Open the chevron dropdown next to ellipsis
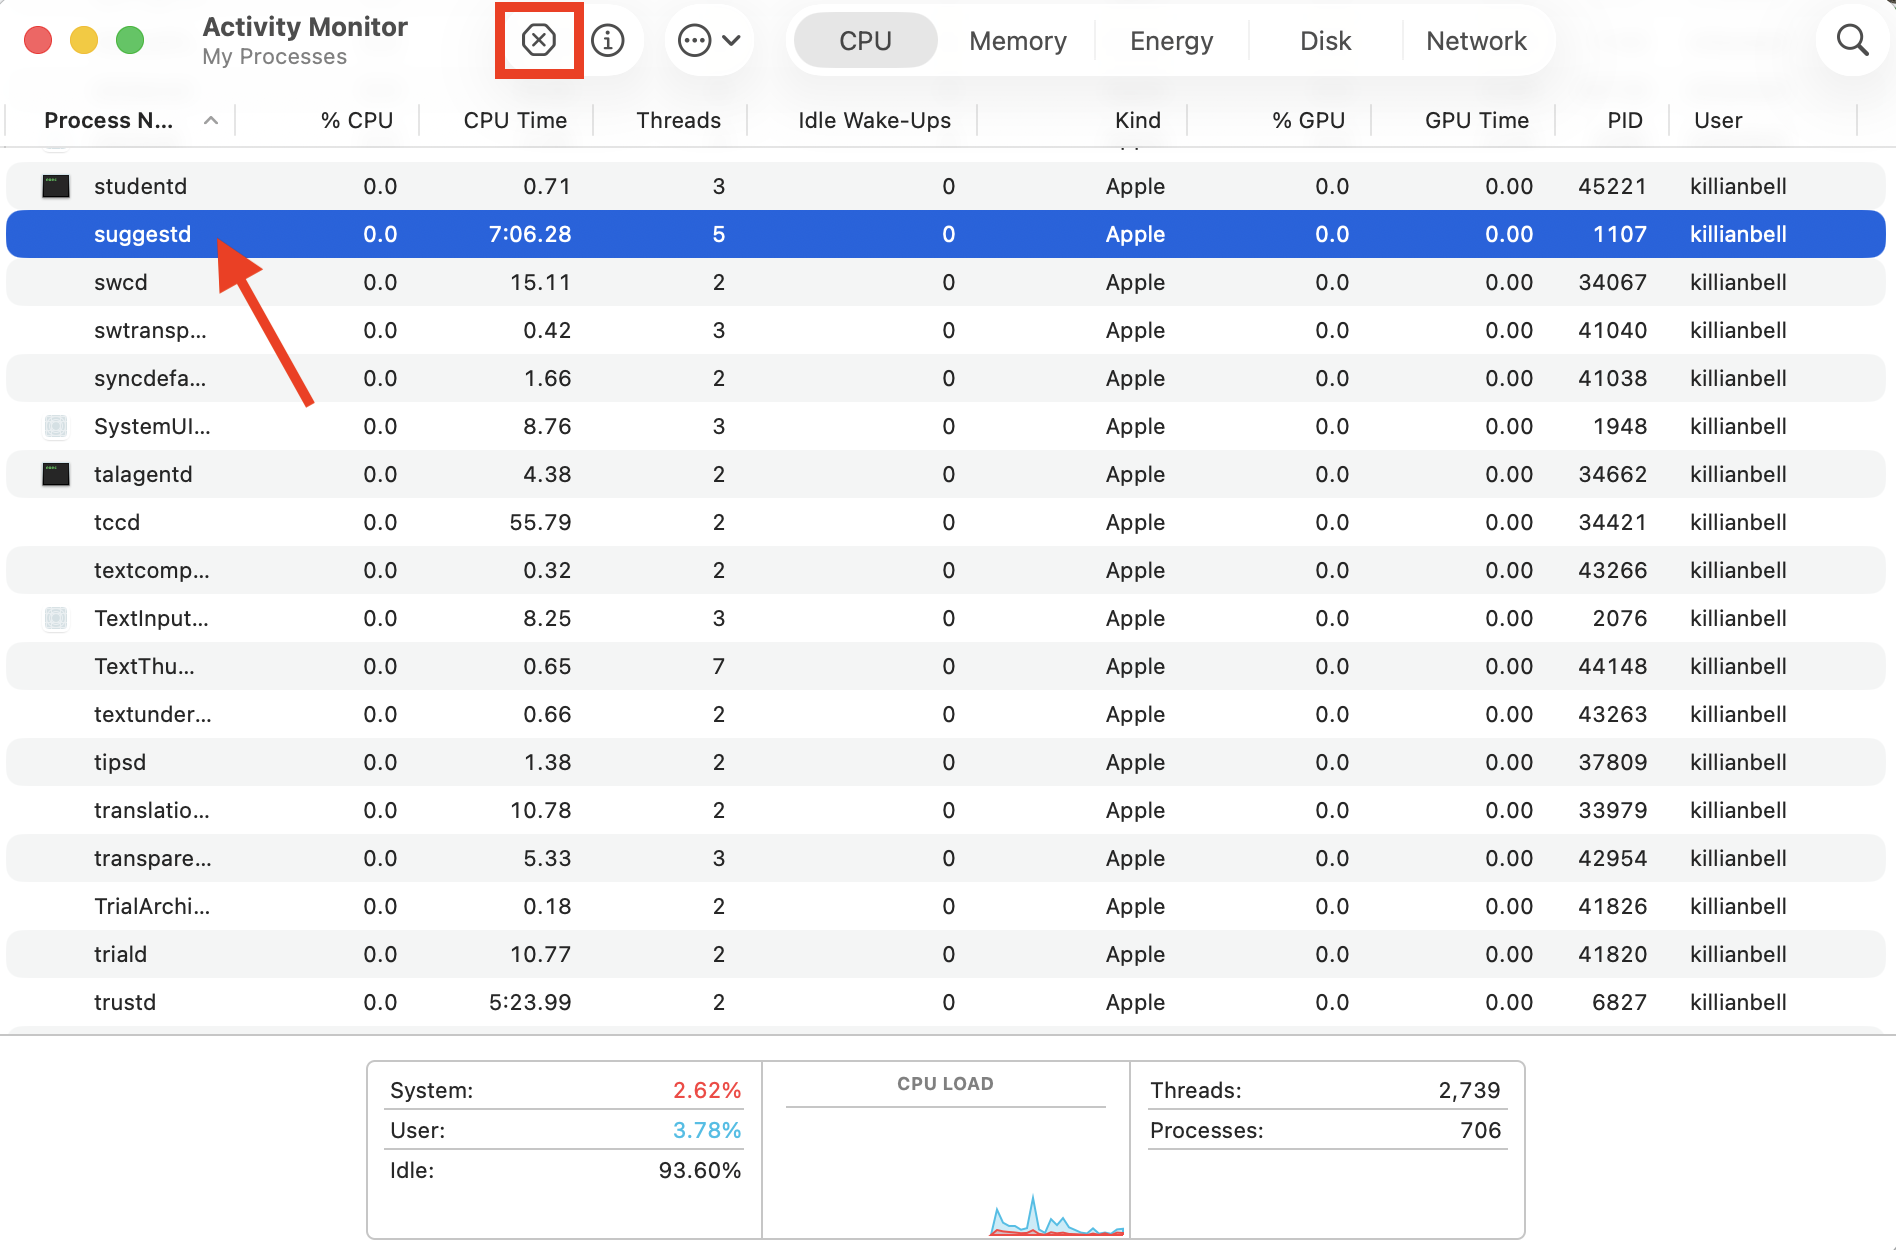The height and width of the screenshot is (1250, 1896). point(730,40)
